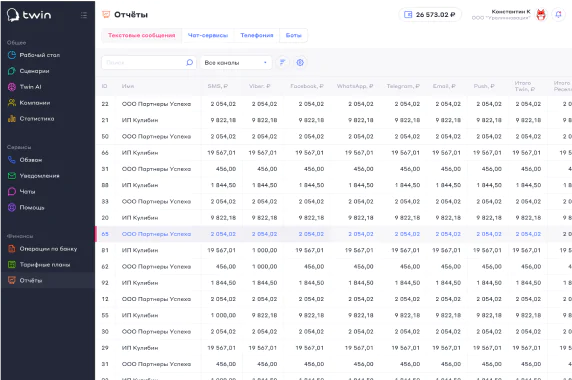
Task: Select the Боты tab
Action: pyautogui.click(x=293, y=35)
